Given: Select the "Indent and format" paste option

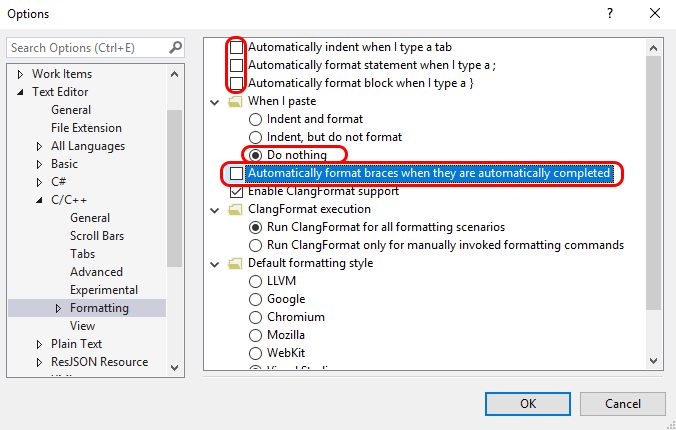Looking at the screenshot, I should coord(255,119).
